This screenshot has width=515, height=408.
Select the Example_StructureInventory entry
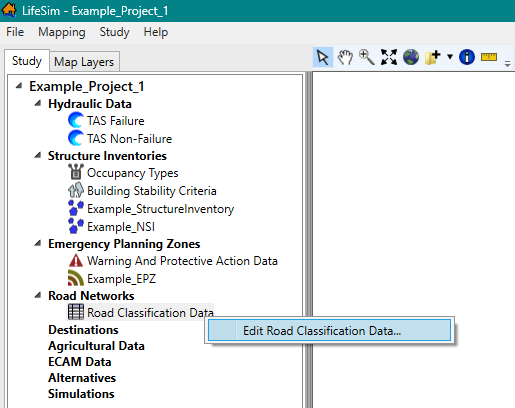pos(160,209)
